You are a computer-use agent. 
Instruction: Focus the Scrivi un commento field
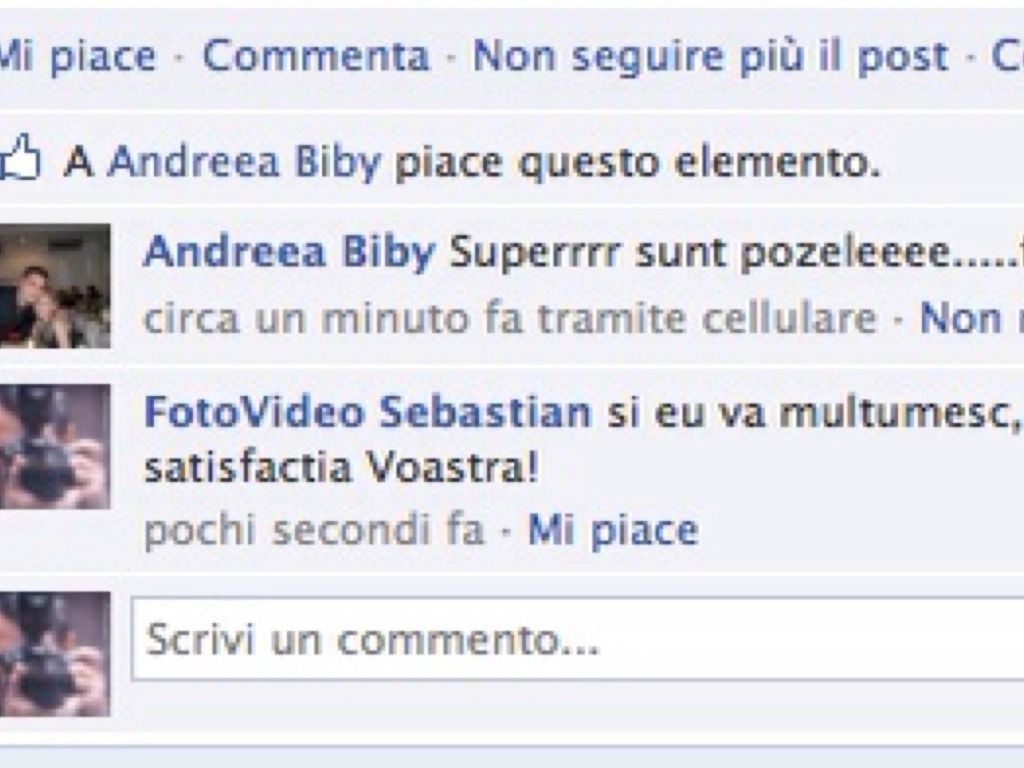pos(577,639)
